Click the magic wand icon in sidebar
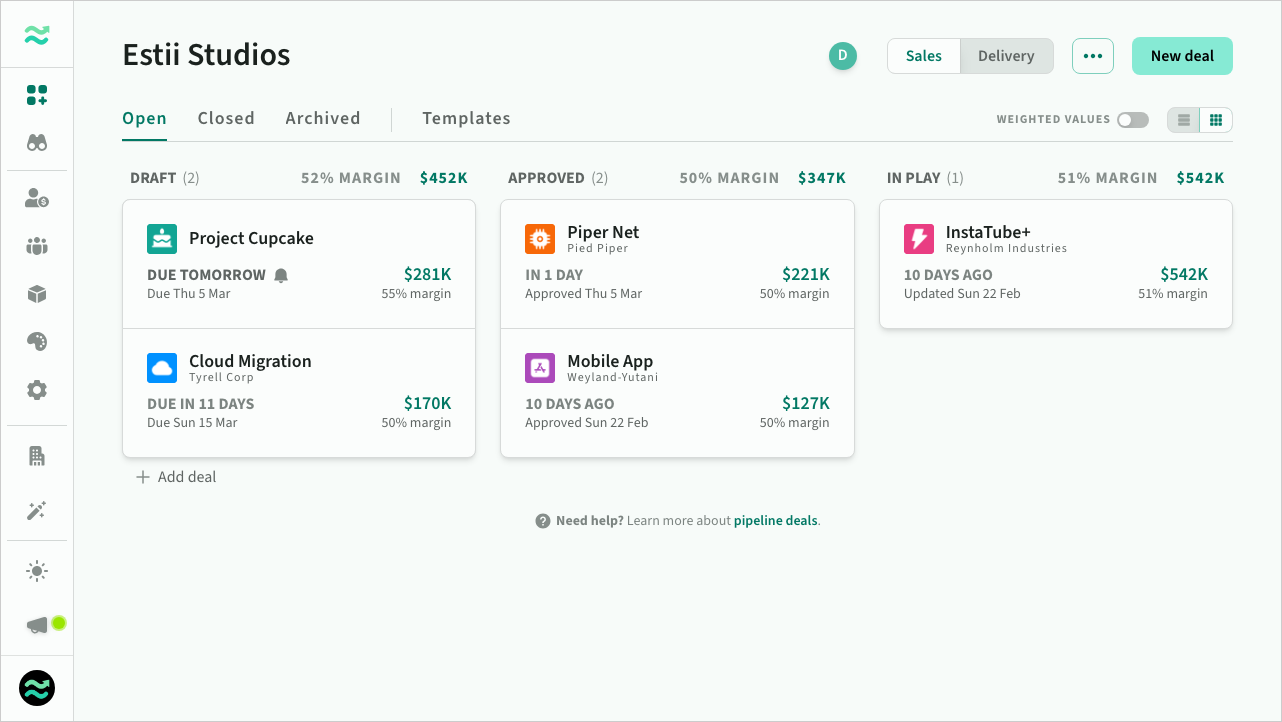The width and height of the screenshot is (1282, 722). [x=37, y=511]
